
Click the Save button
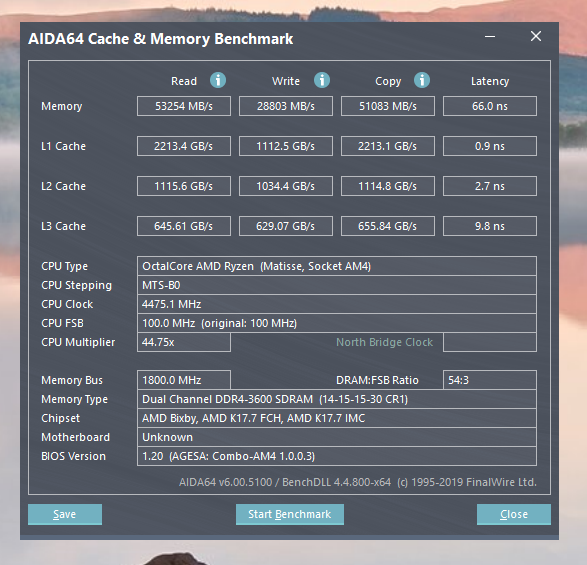65,514
